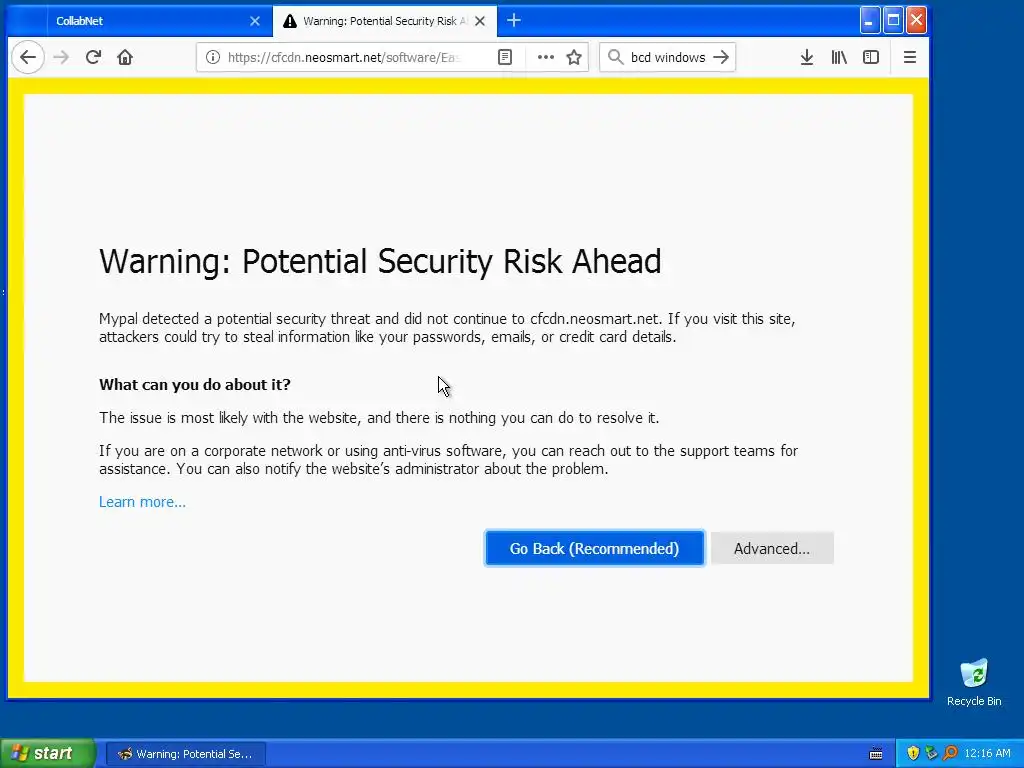The width and height of the screenshot is (1024, 768).
Task: Close the CollabNet tab
Action: click(255, 21)
